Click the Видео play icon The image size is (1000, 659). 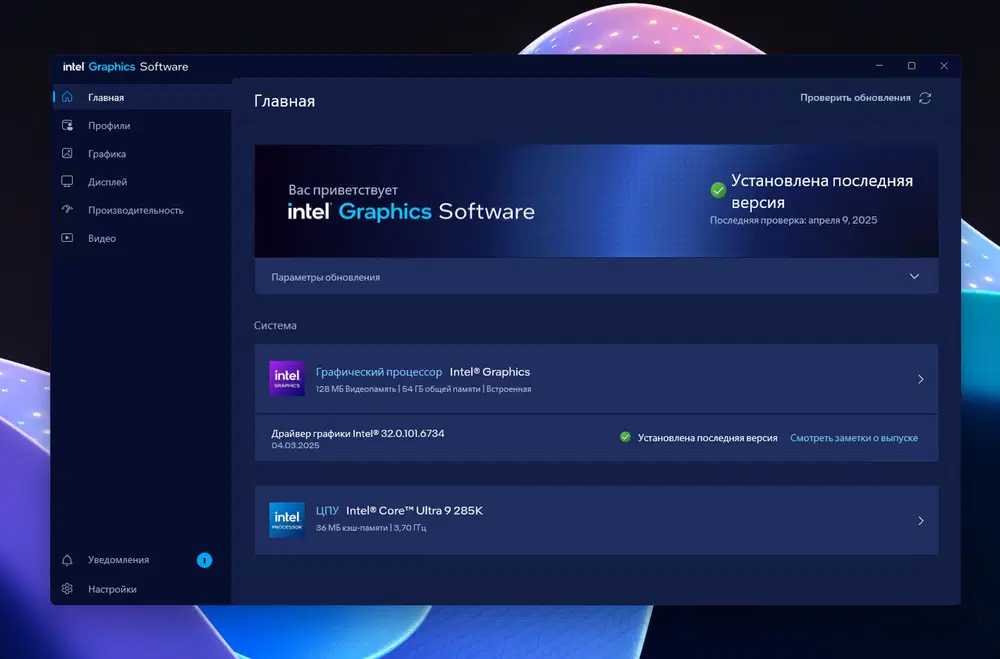coord(67,237)
